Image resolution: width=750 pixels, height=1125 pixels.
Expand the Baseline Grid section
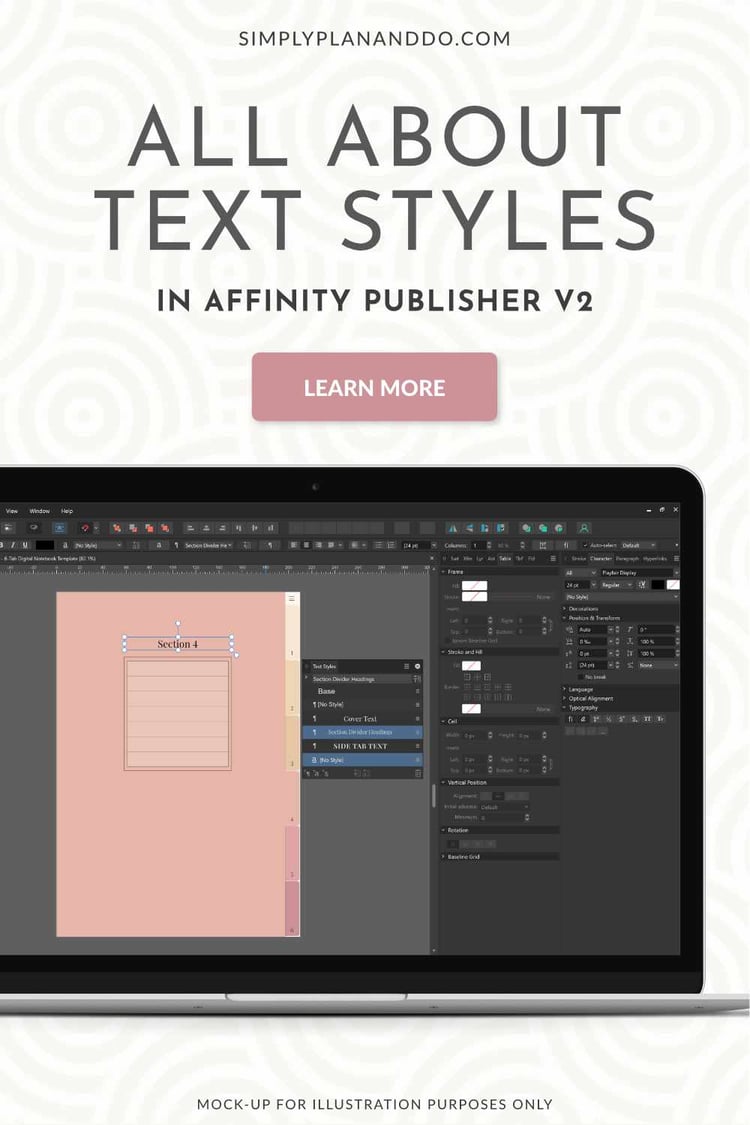pyautogui.click(x=444, y=857)
